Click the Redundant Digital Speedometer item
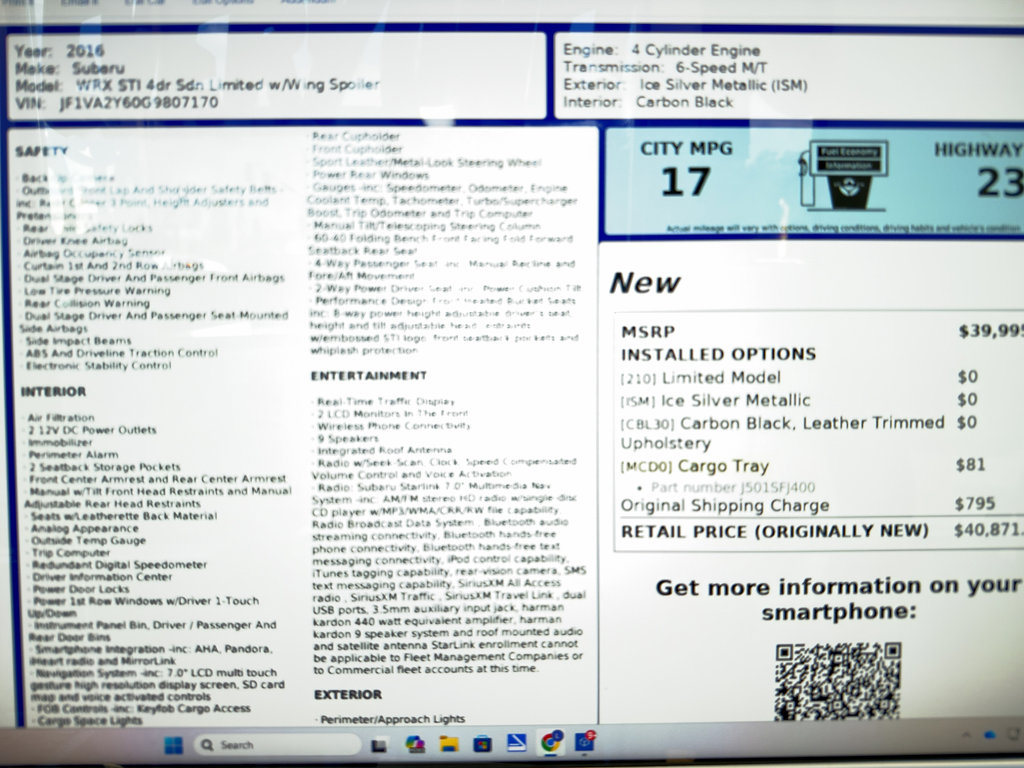The image size is (1024, 768). pos(120,564)
